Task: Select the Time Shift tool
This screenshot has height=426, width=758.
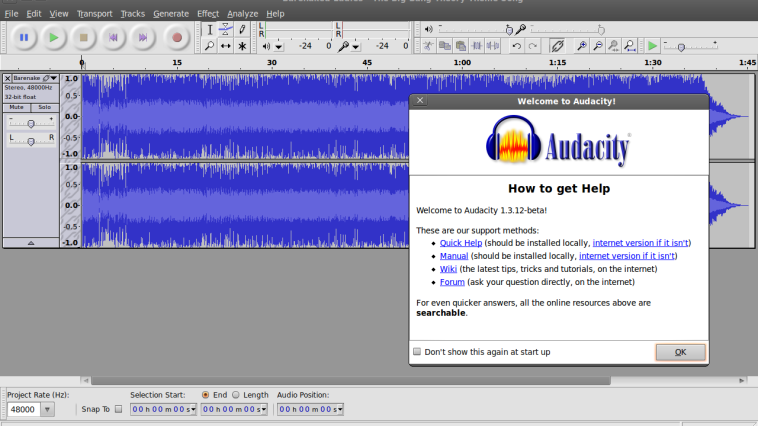Action: coord(226,46)
